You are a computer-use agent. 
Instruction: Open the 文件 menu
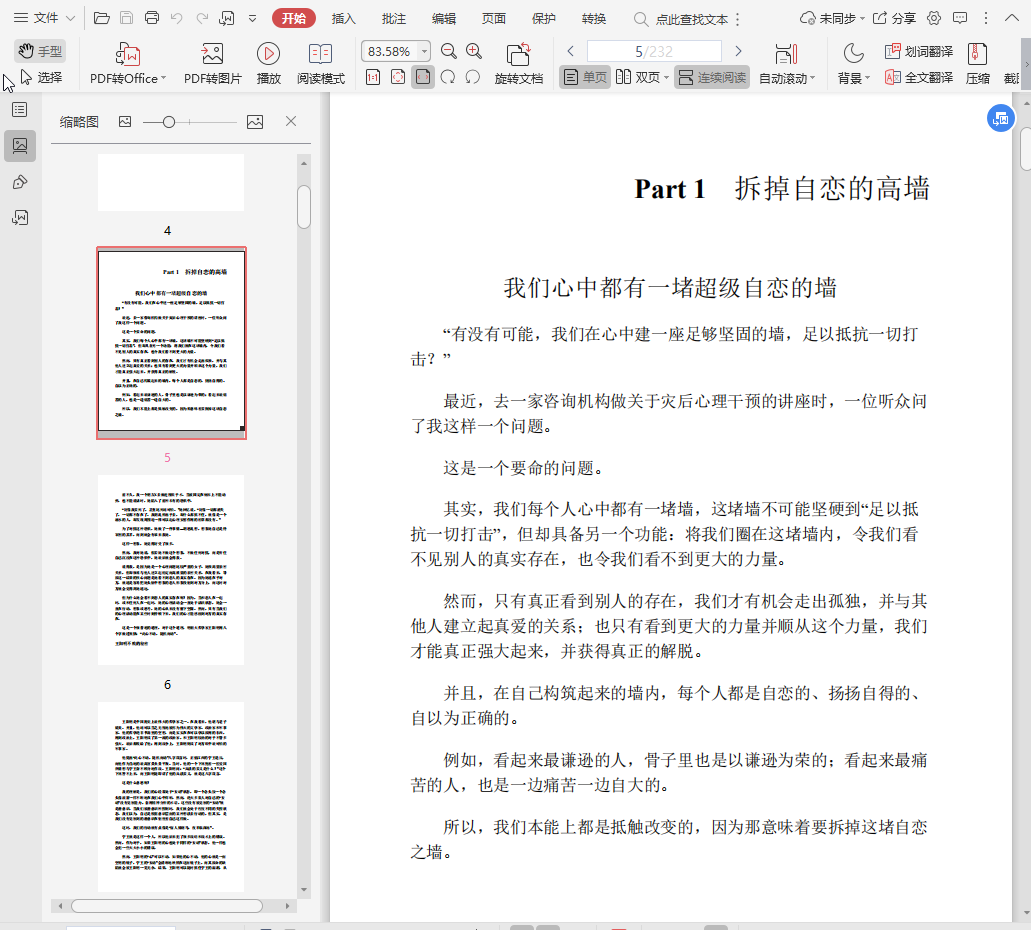[44, 18]
